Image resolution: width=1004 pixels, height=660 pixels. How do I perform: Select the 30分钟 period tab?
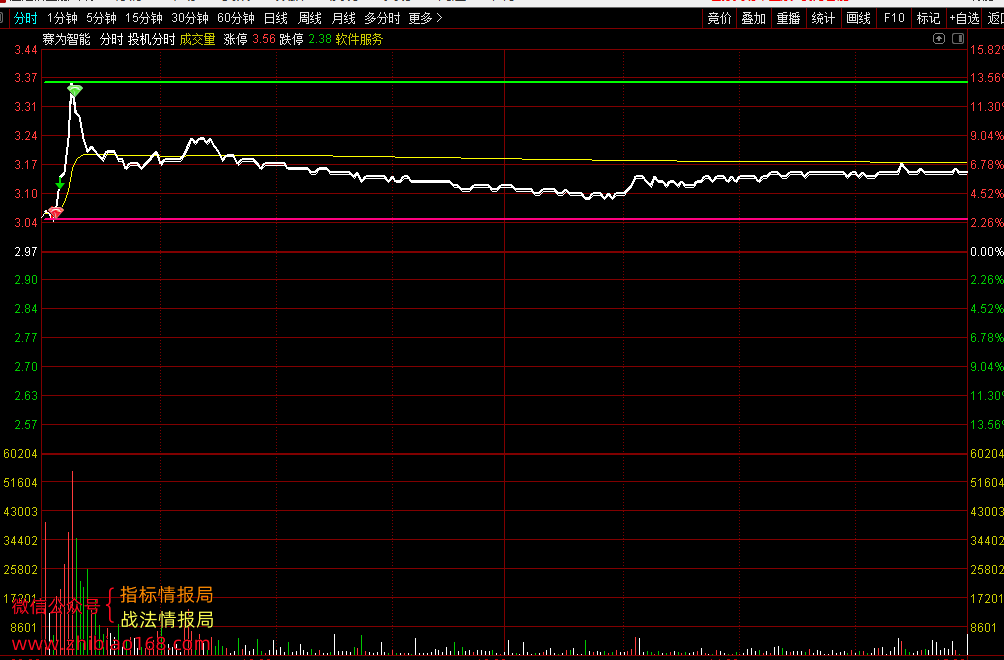click(x=190, y=19)
